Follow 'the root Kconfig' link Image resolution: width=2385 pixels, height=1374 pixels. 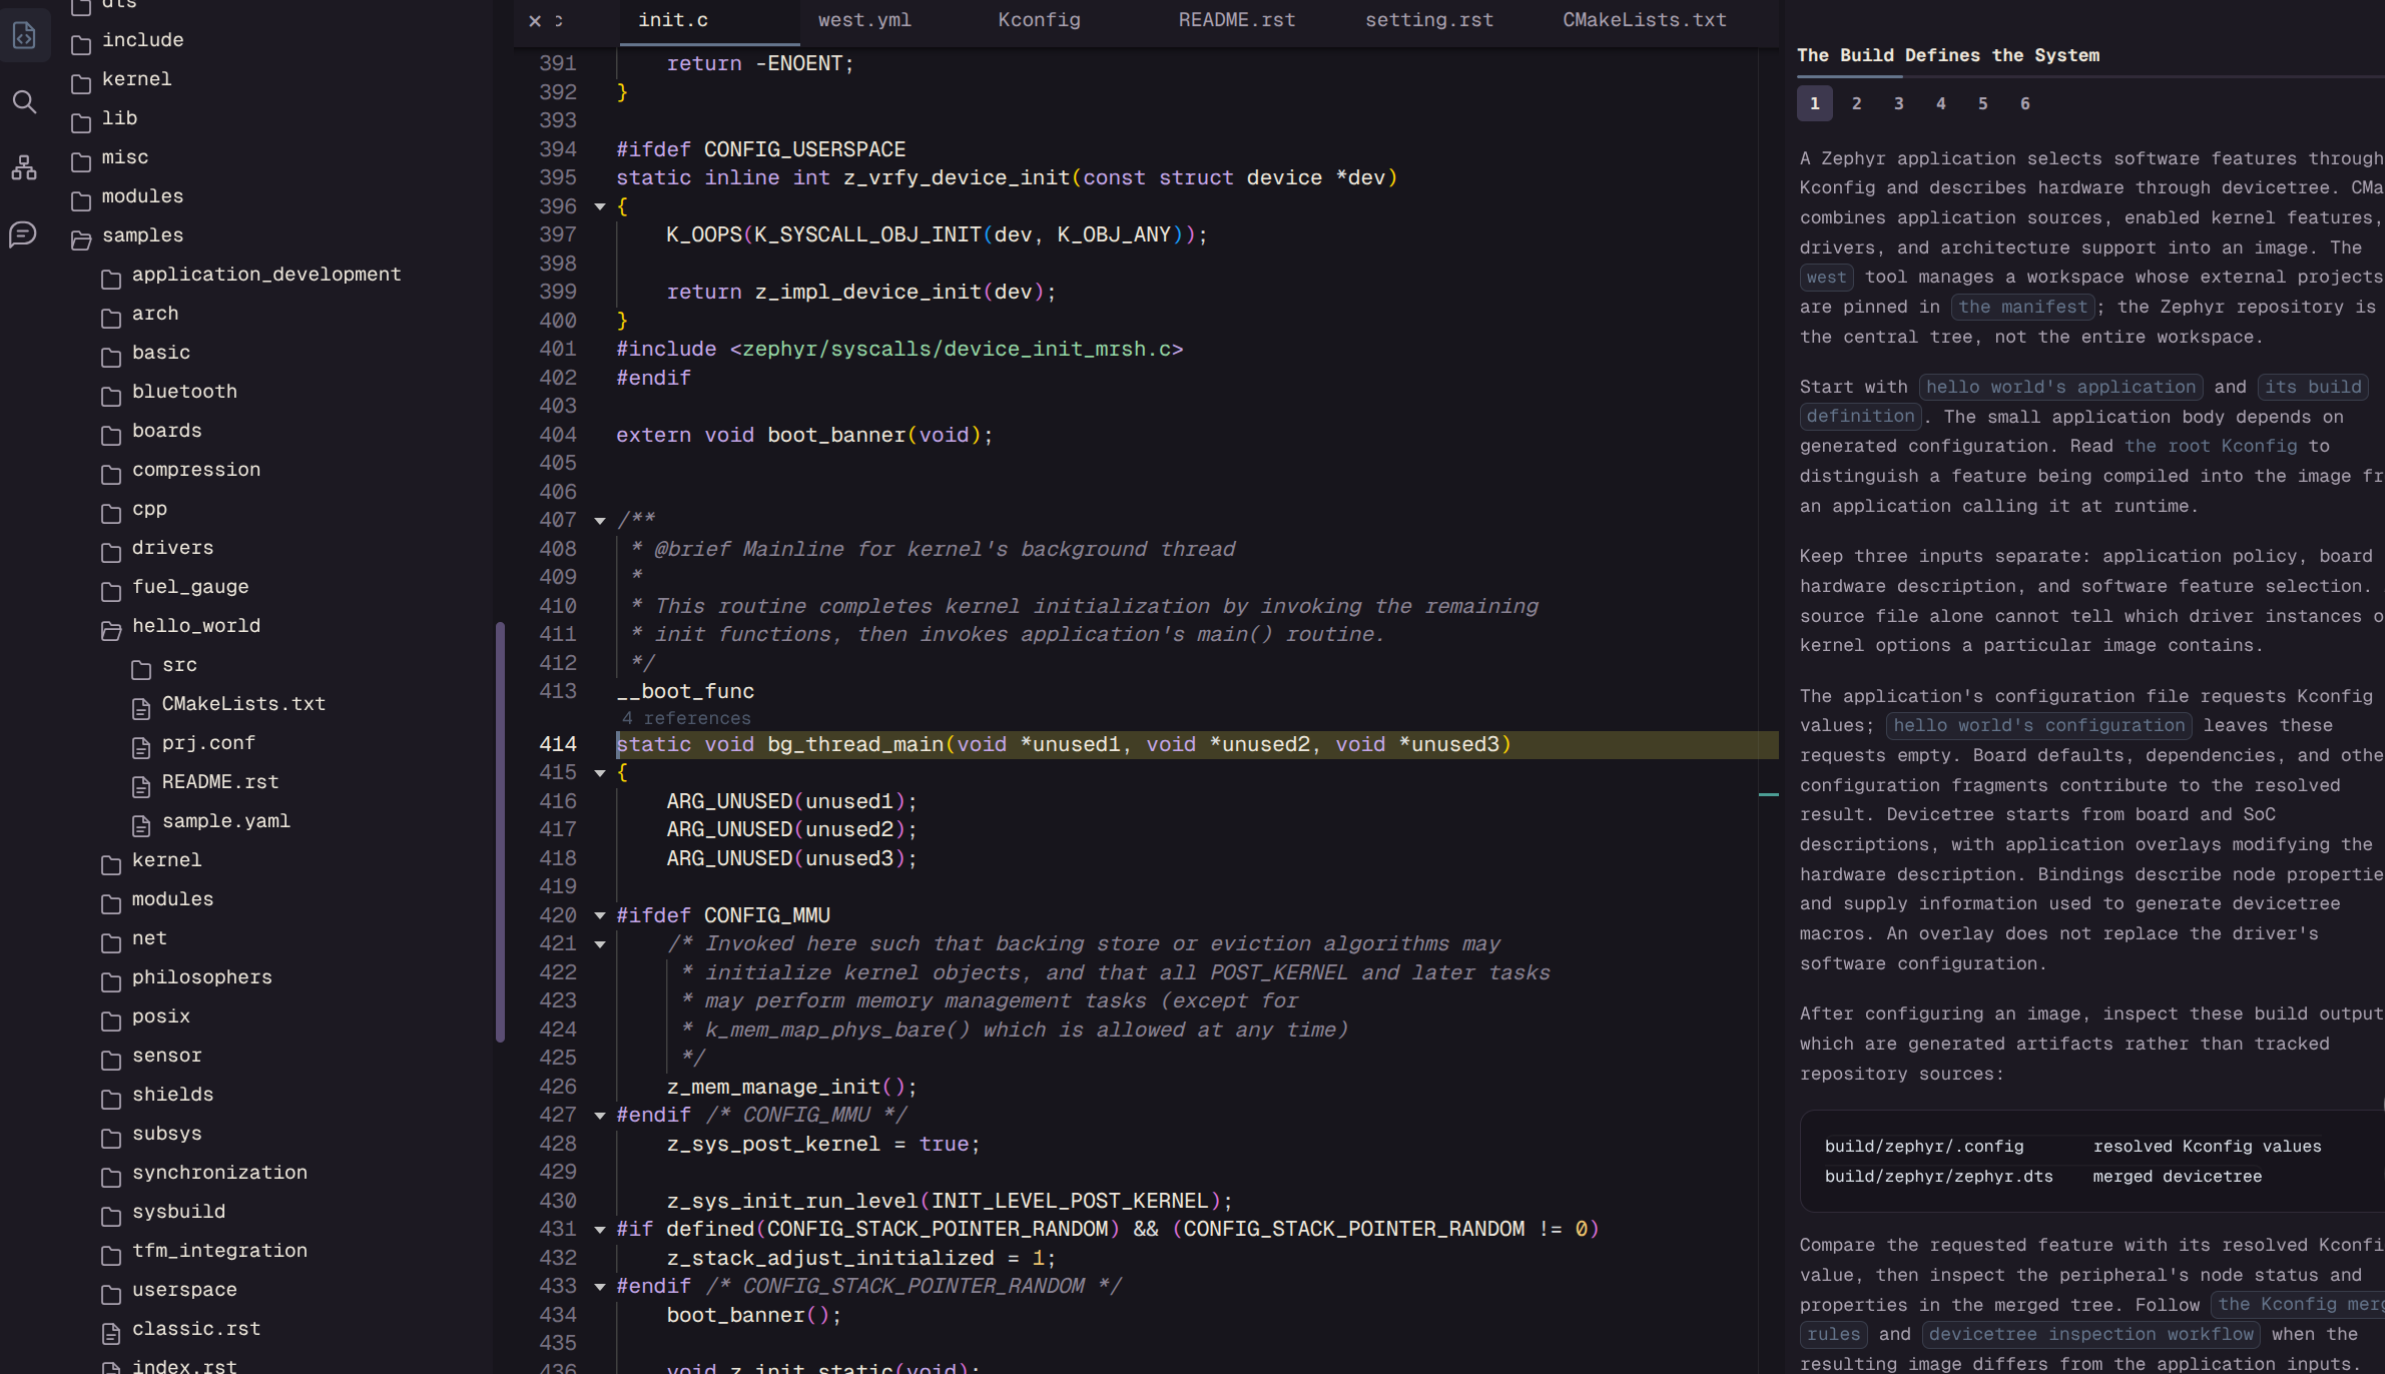click(x=2210, y=446)
